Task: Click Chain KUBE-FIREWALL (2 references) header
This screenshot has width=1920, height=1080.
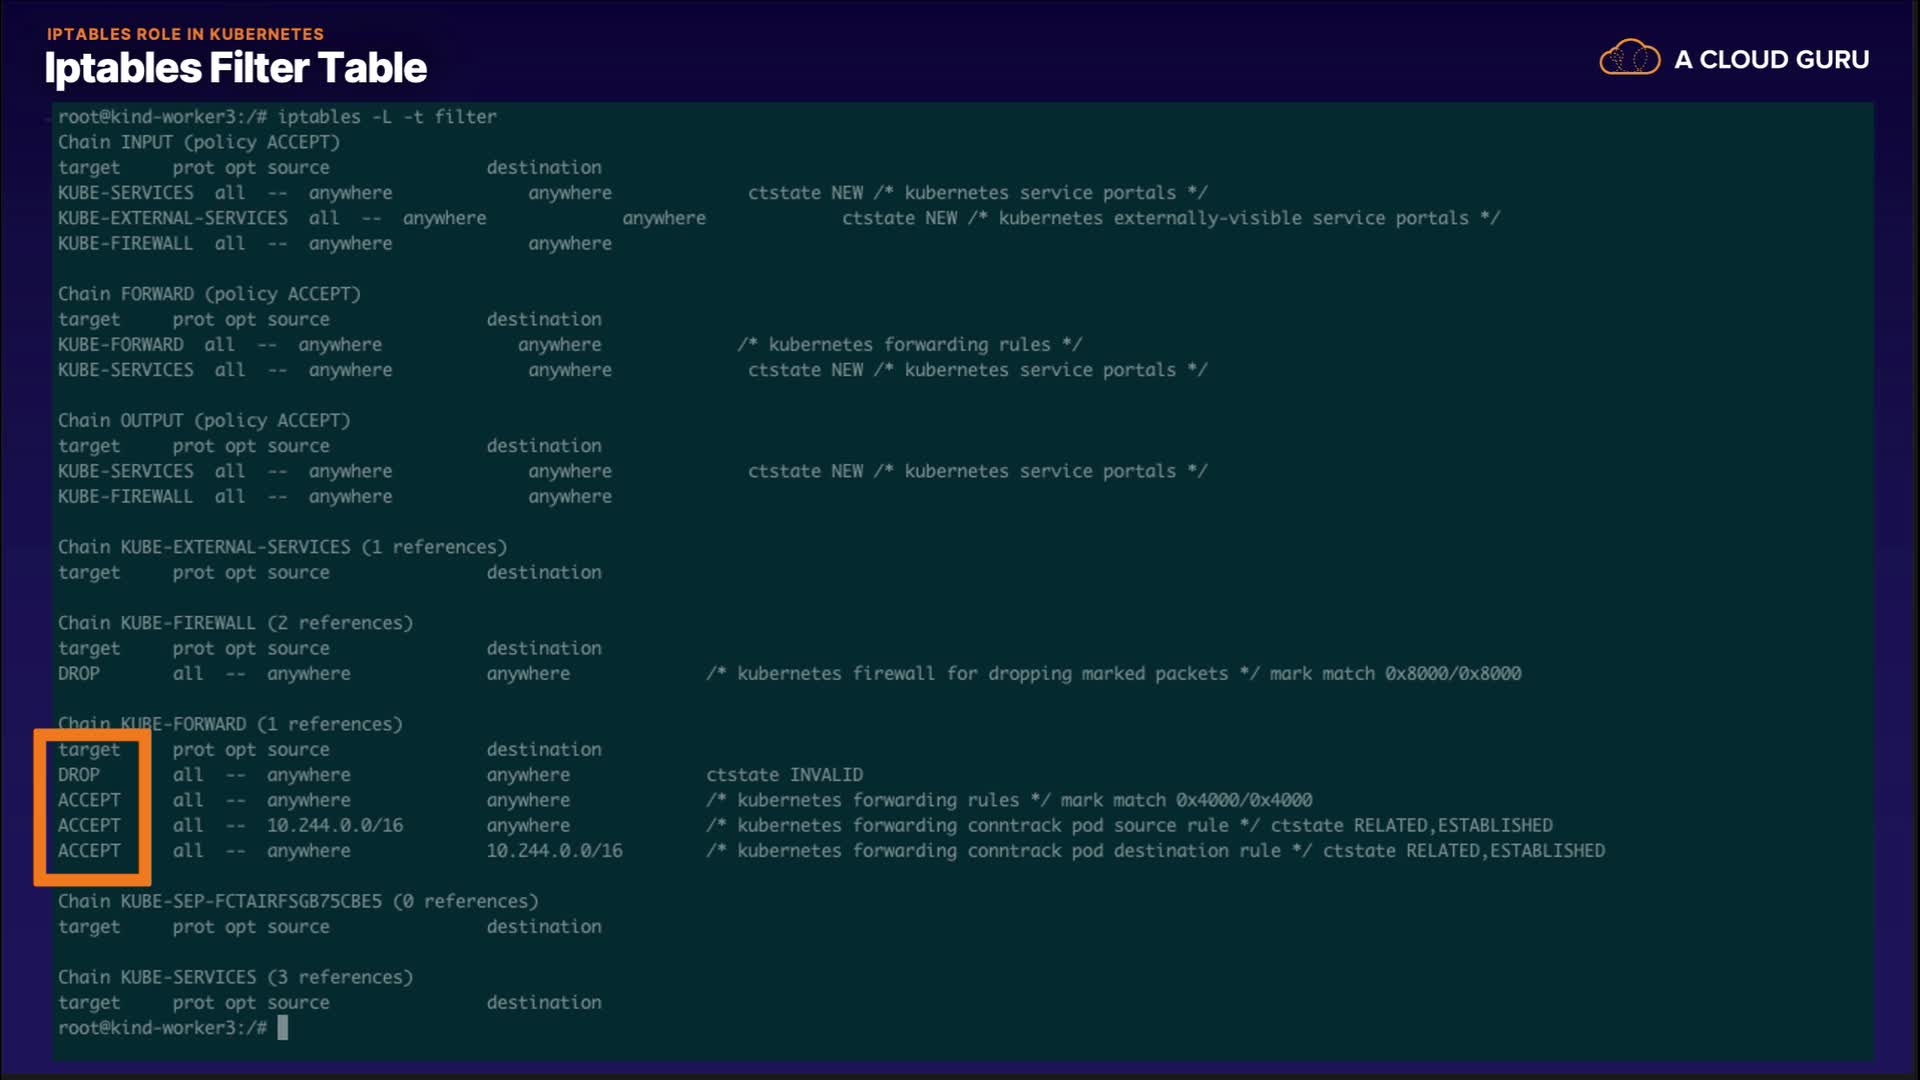Action: [x=235, y=623]
